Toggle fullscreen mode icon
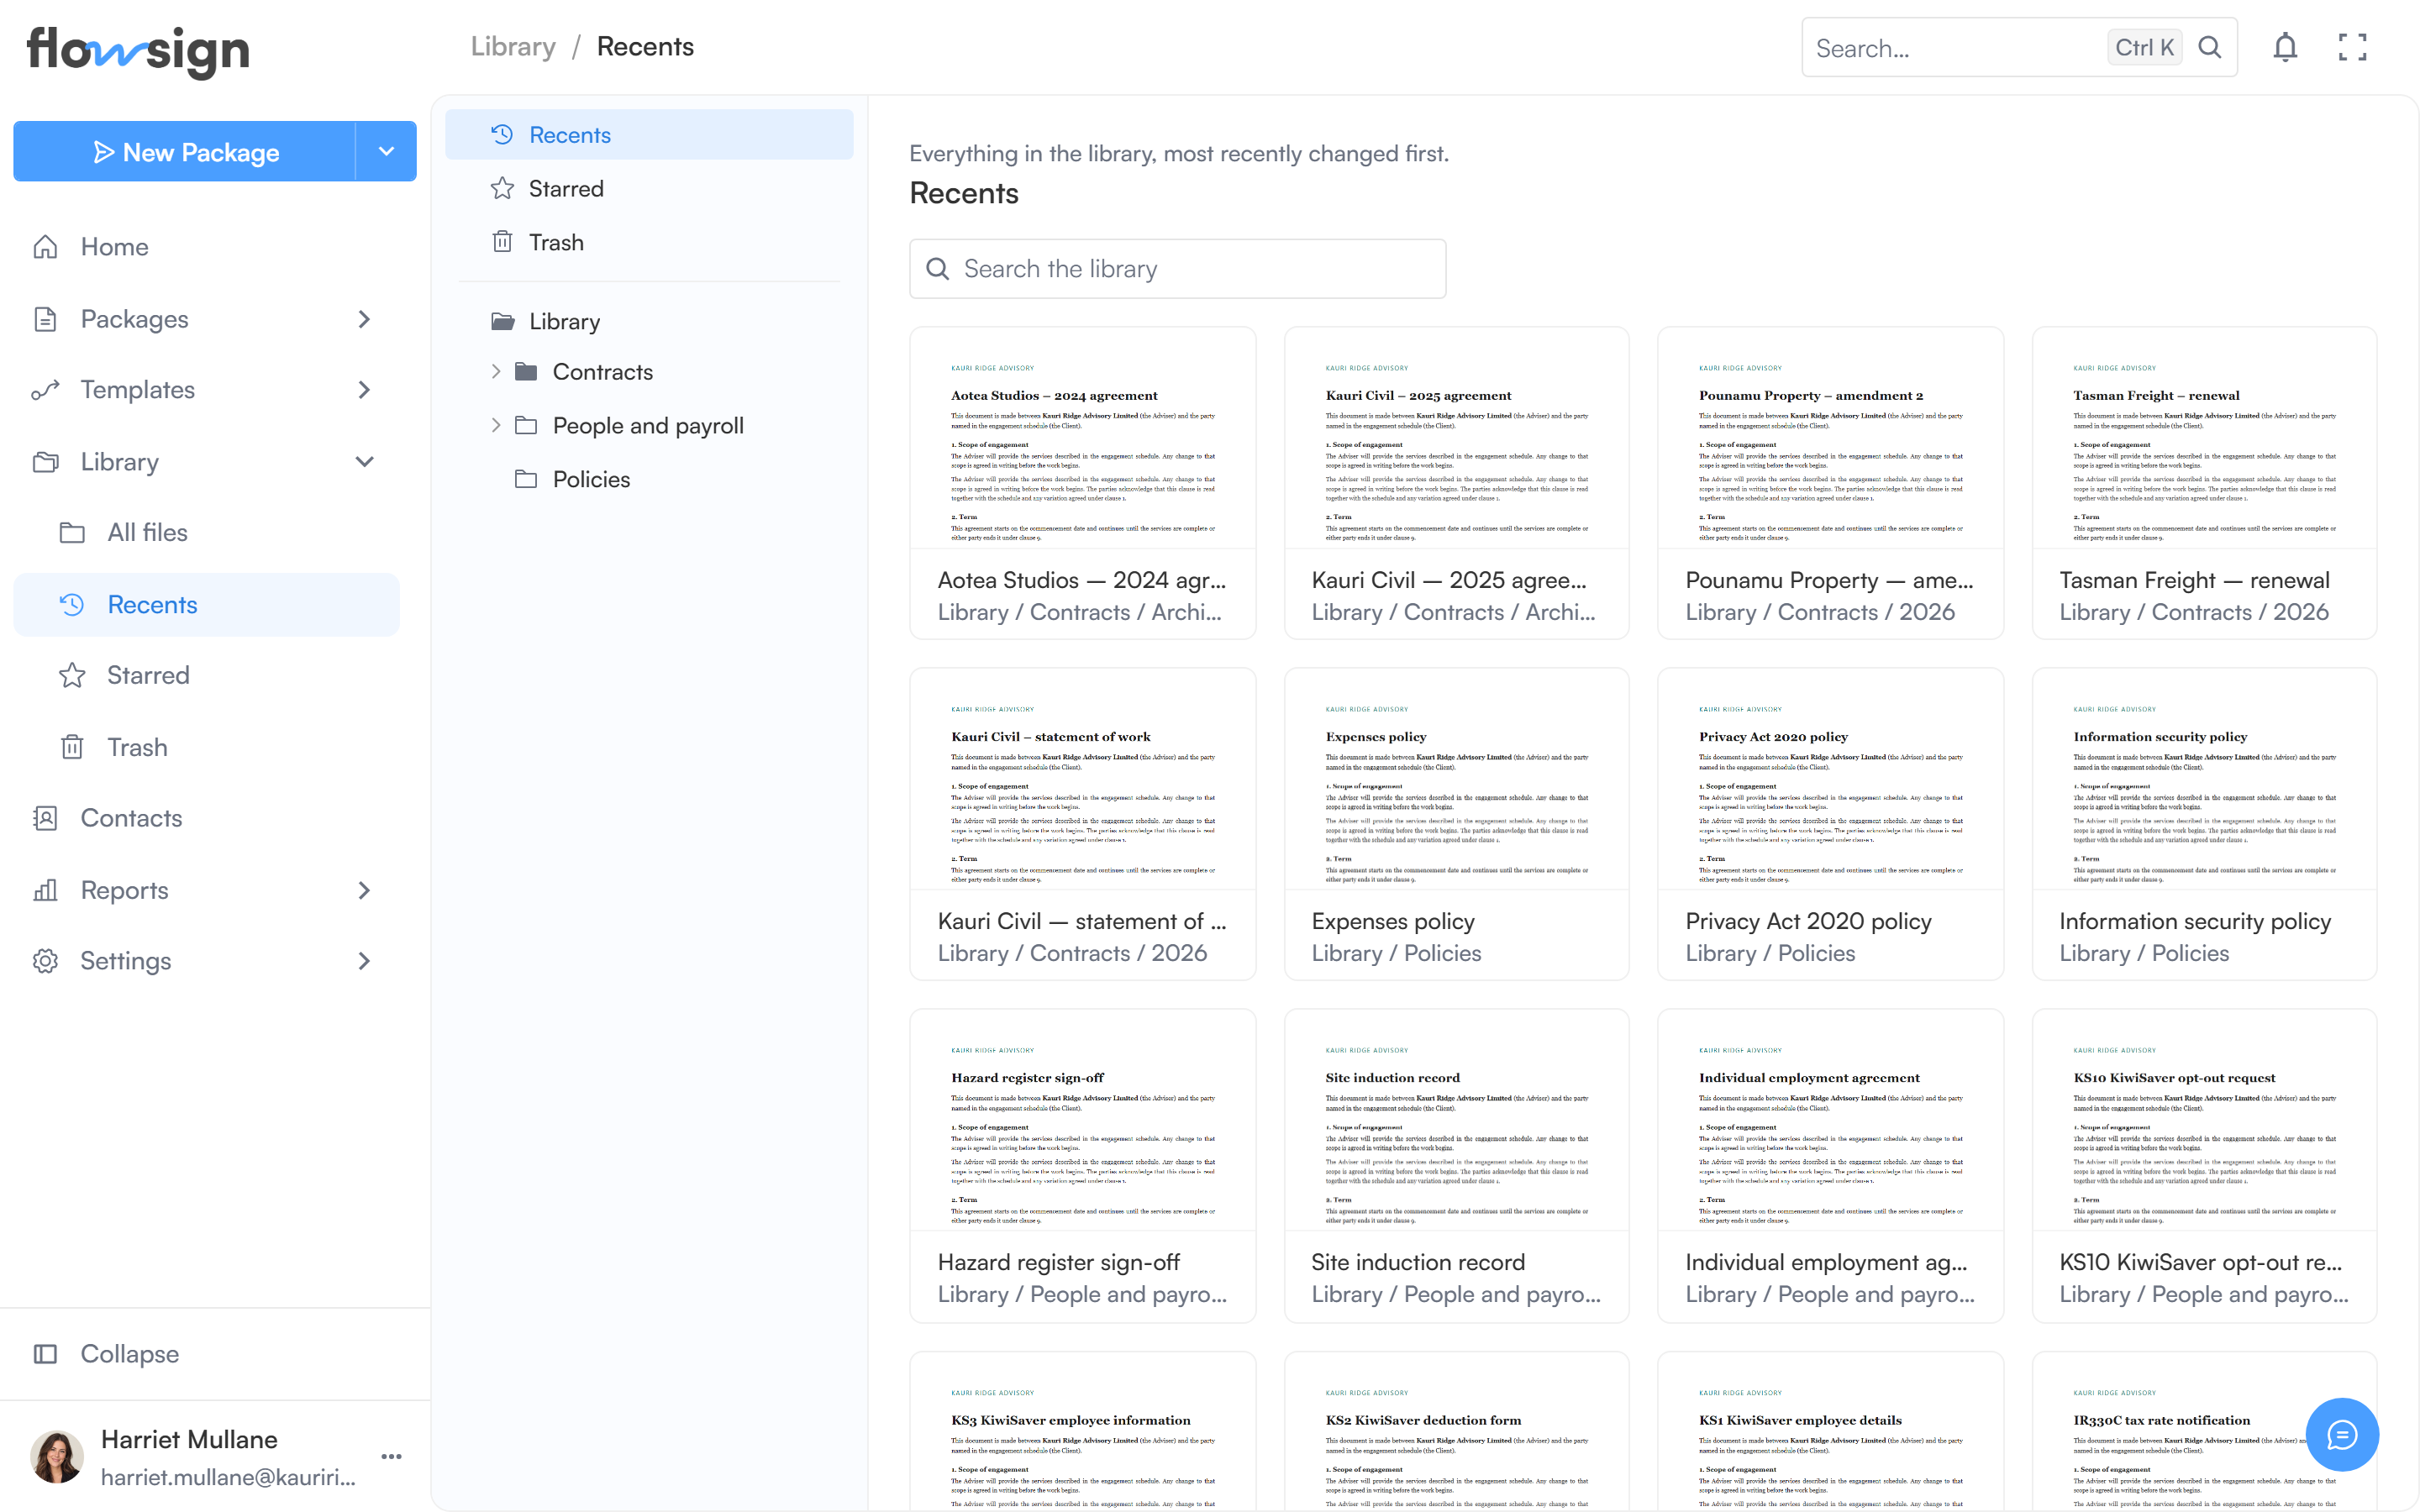This screenshot has height=1512, width=2420. point(2352,47)
